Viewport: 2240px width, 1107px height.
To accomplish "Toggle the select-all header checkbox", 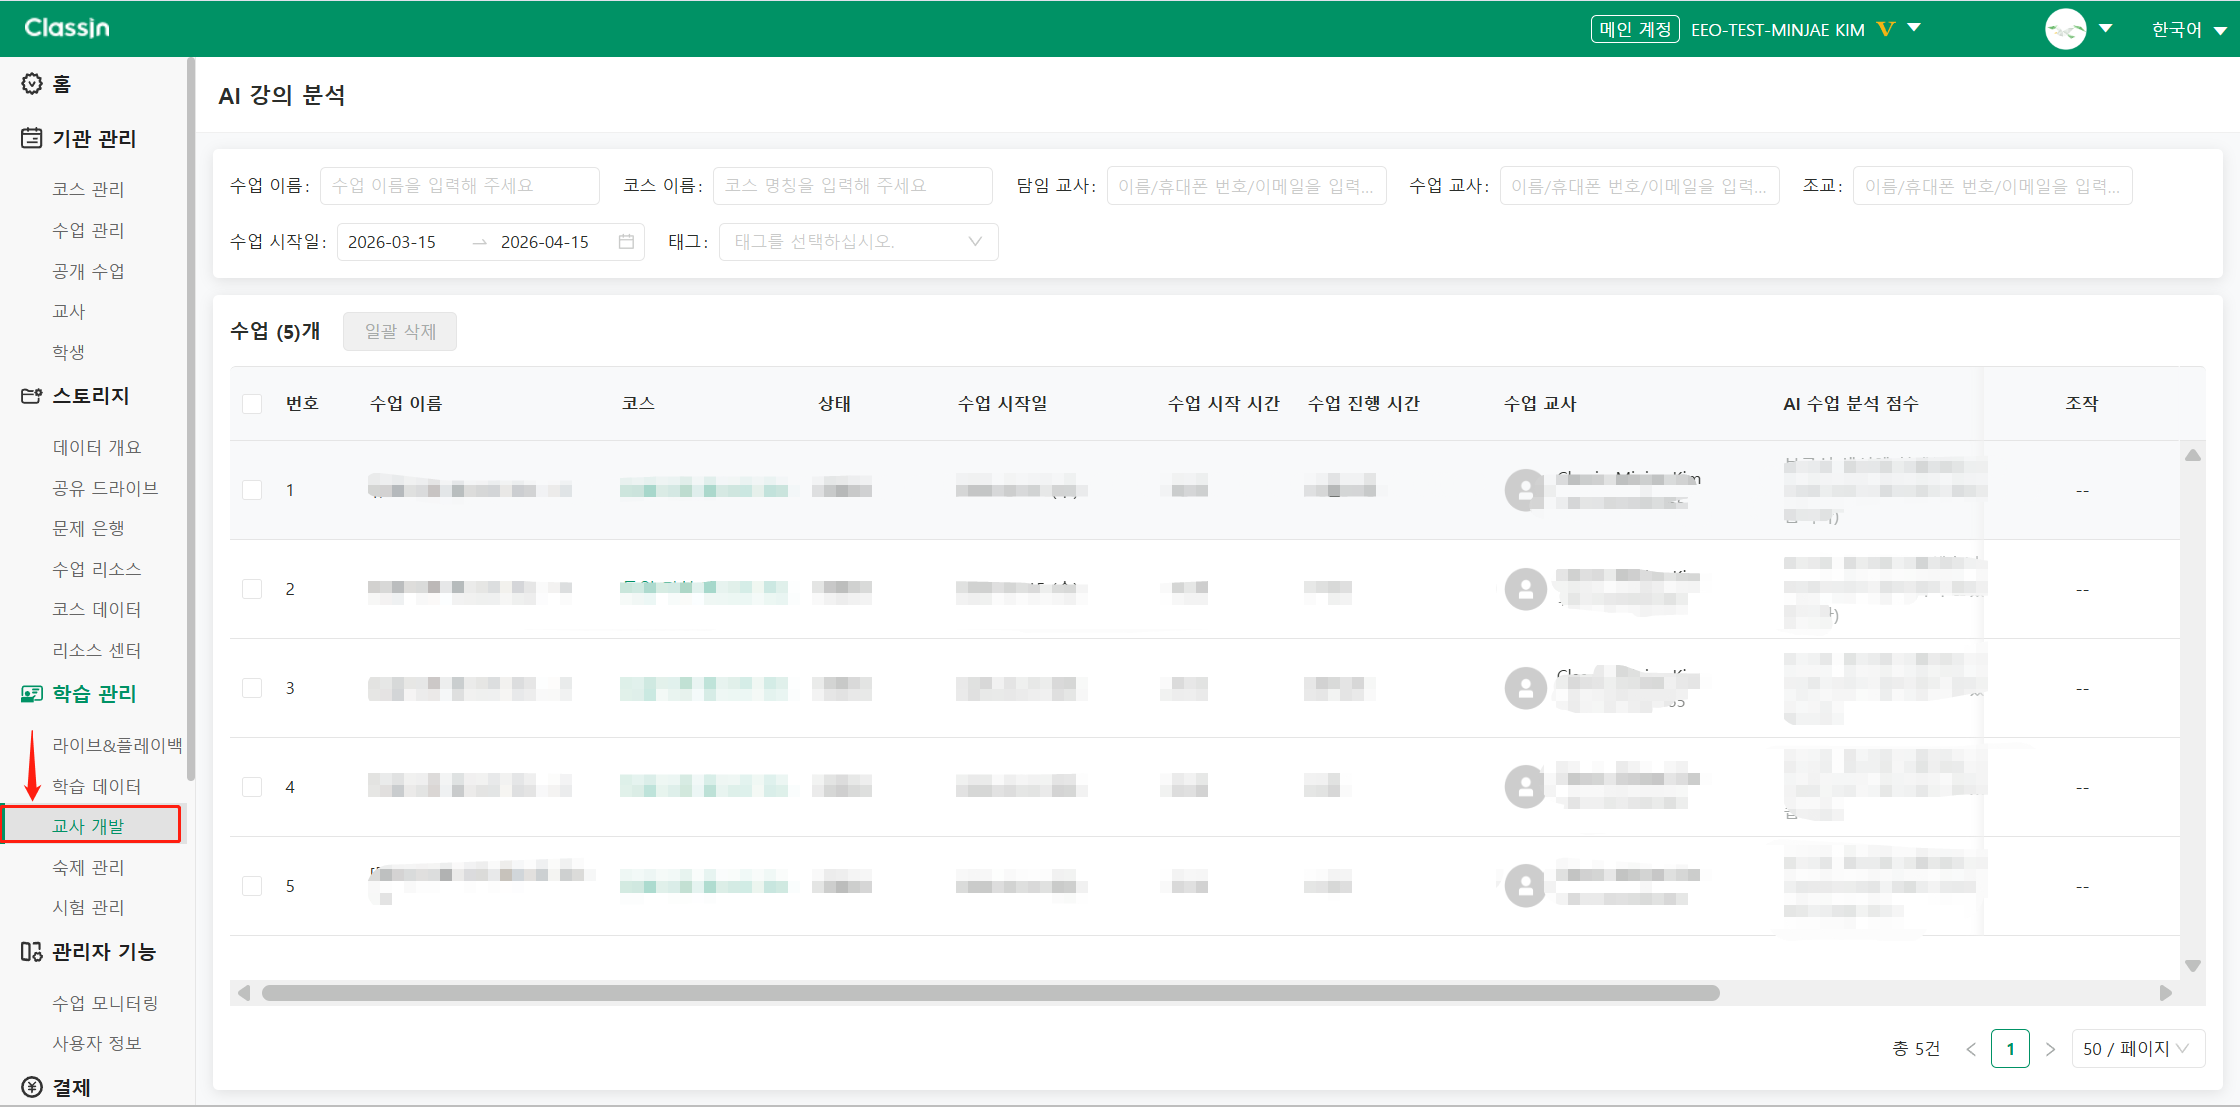I will click(x=252, y=404).
